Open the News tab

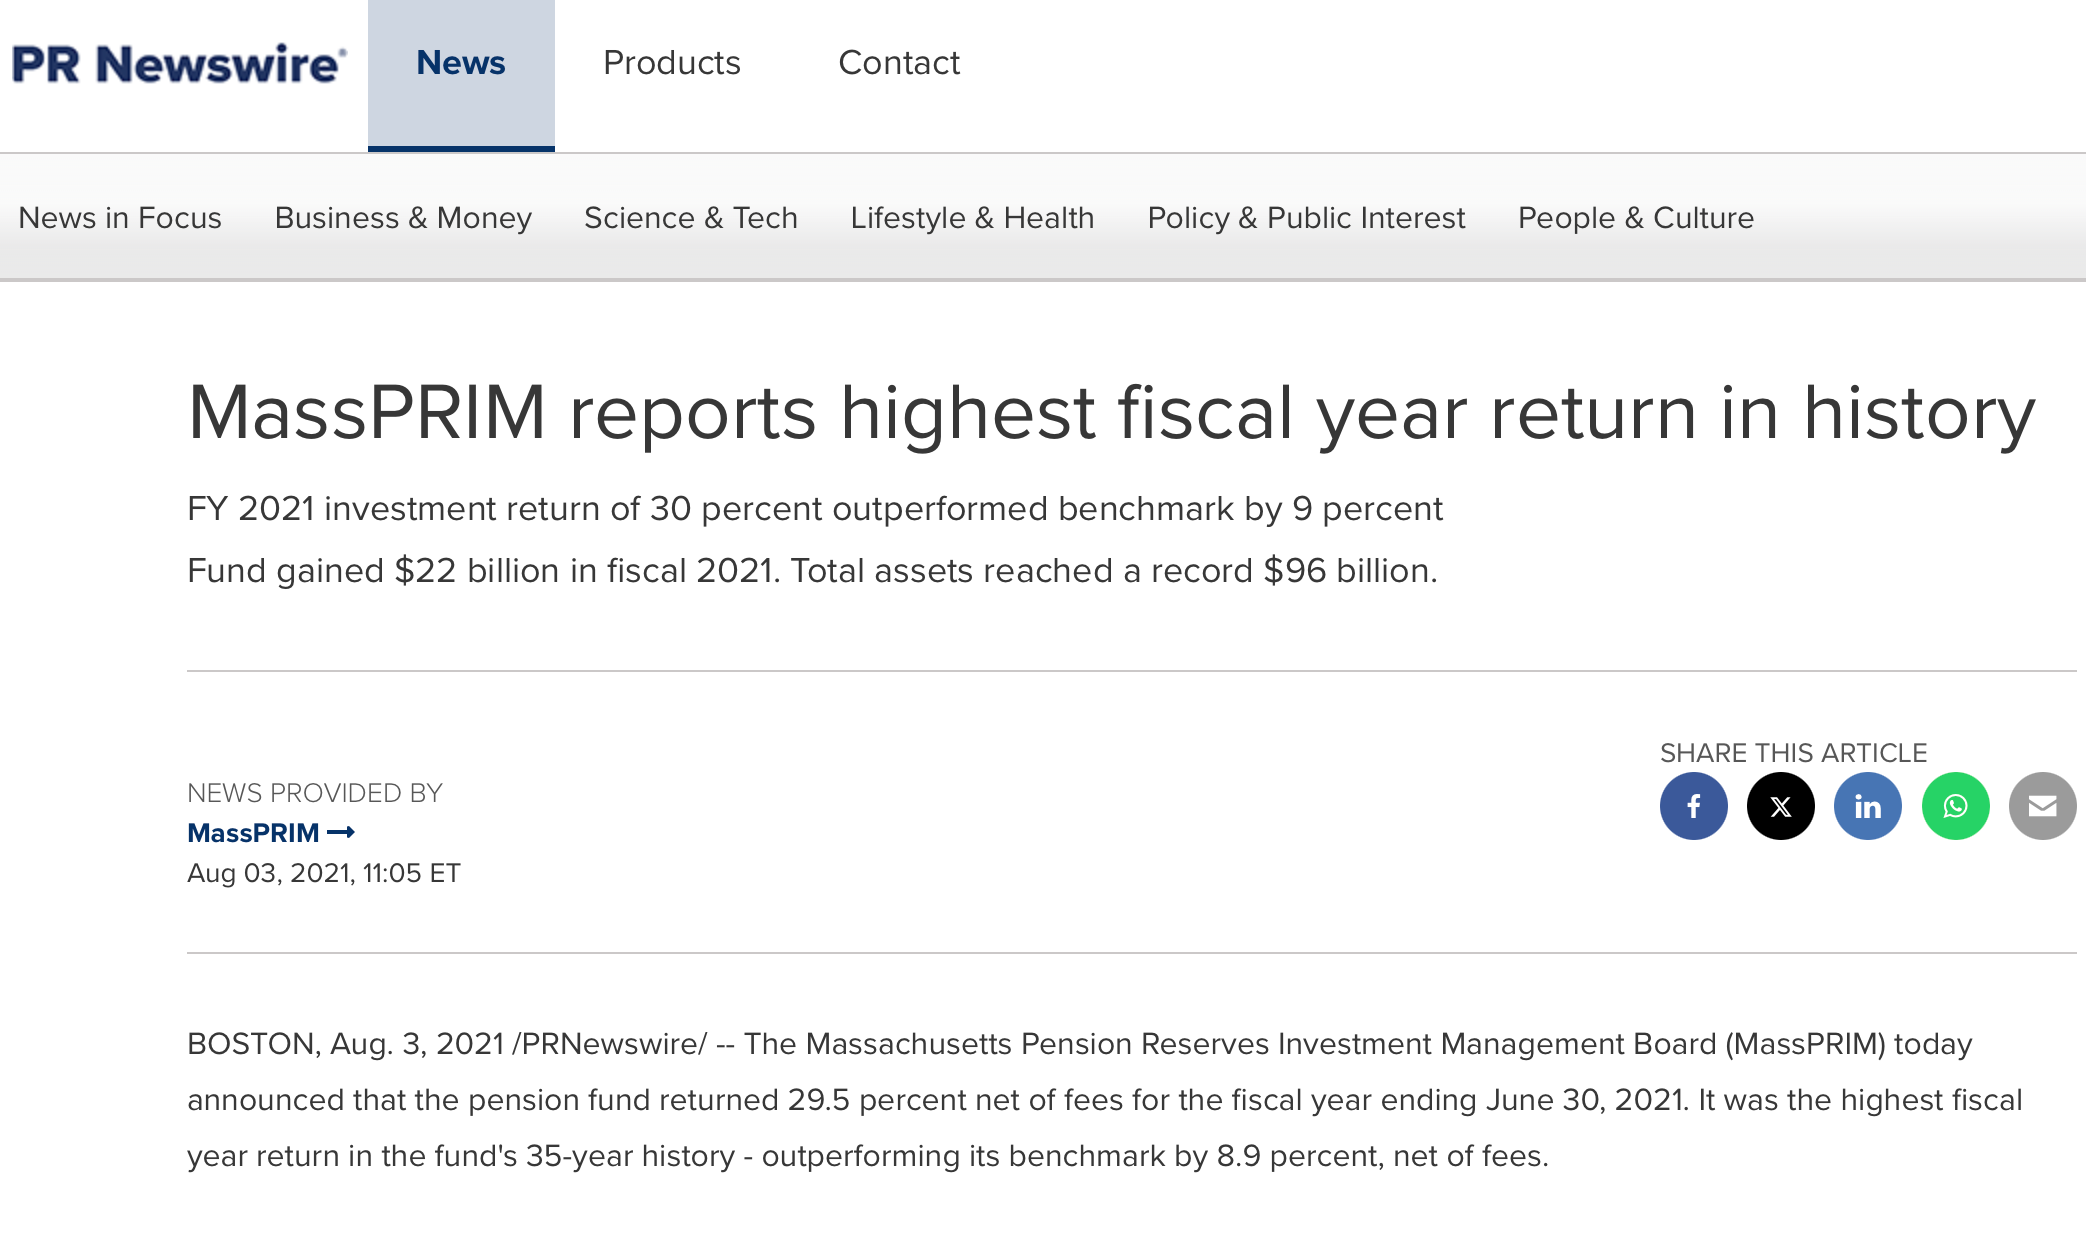(461, 64)
